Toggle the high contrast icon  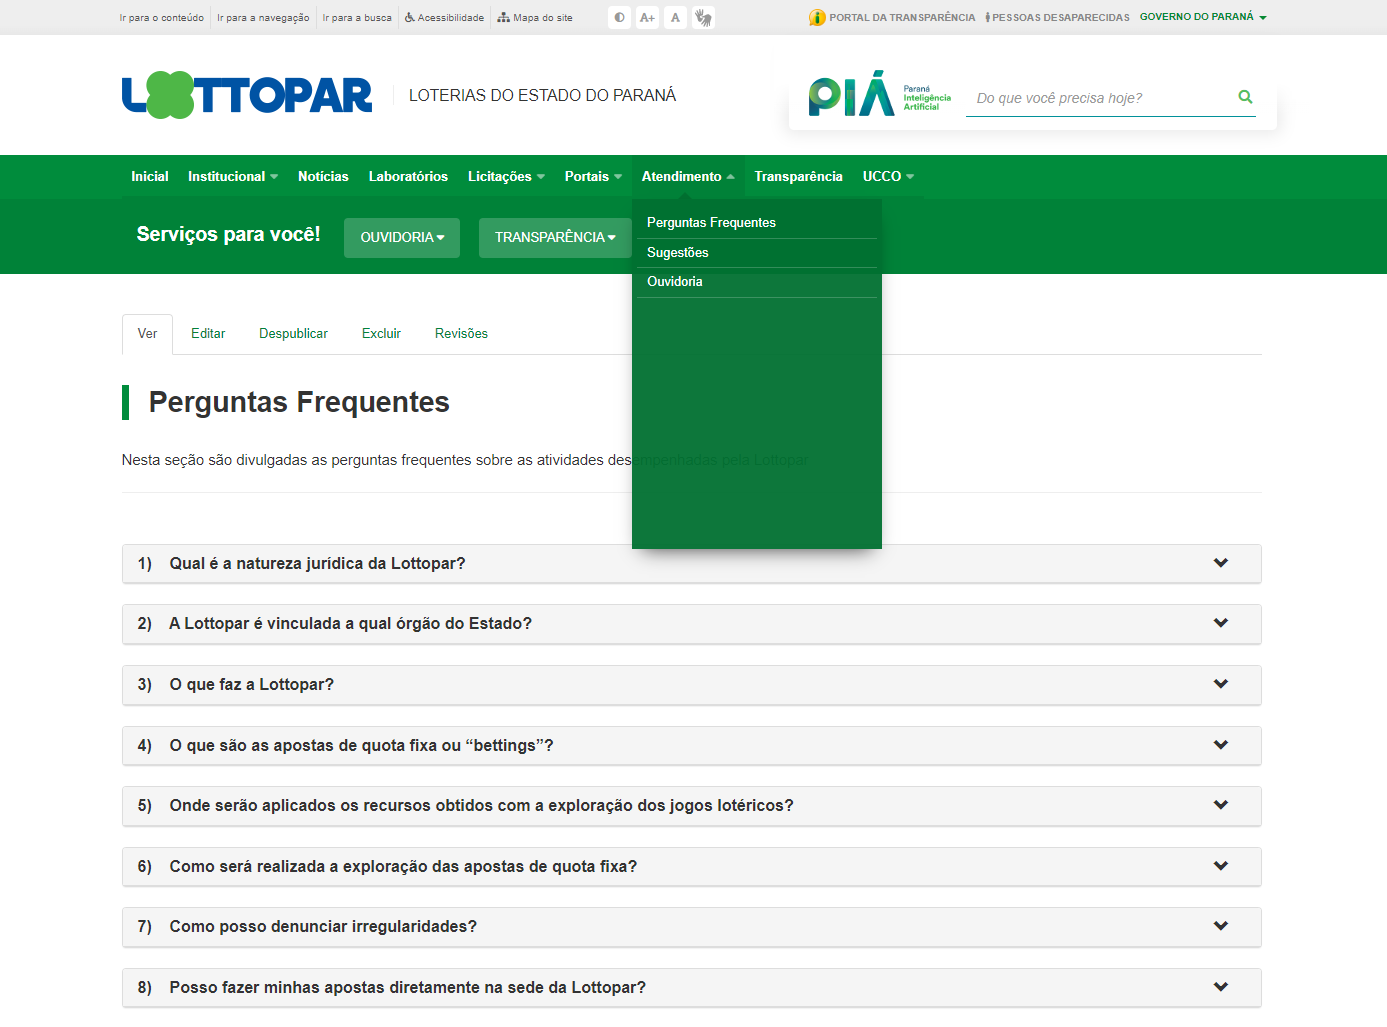click(620, 17)
